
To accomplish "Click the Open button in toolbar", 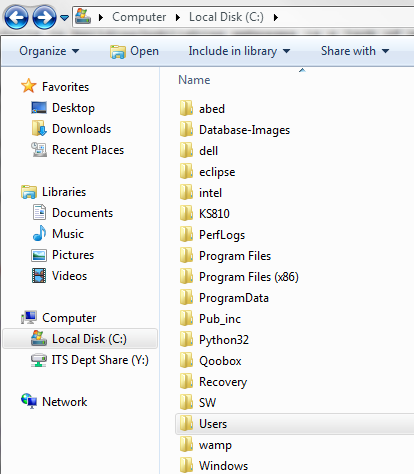I will tap(135, 51).
